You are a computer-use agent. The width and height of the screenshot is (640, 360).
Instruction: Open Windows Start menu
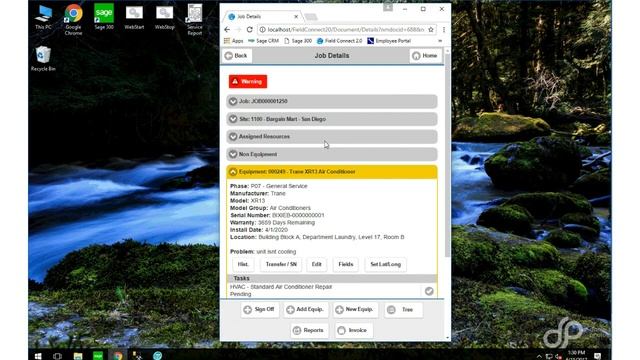(x=38, y=356)
